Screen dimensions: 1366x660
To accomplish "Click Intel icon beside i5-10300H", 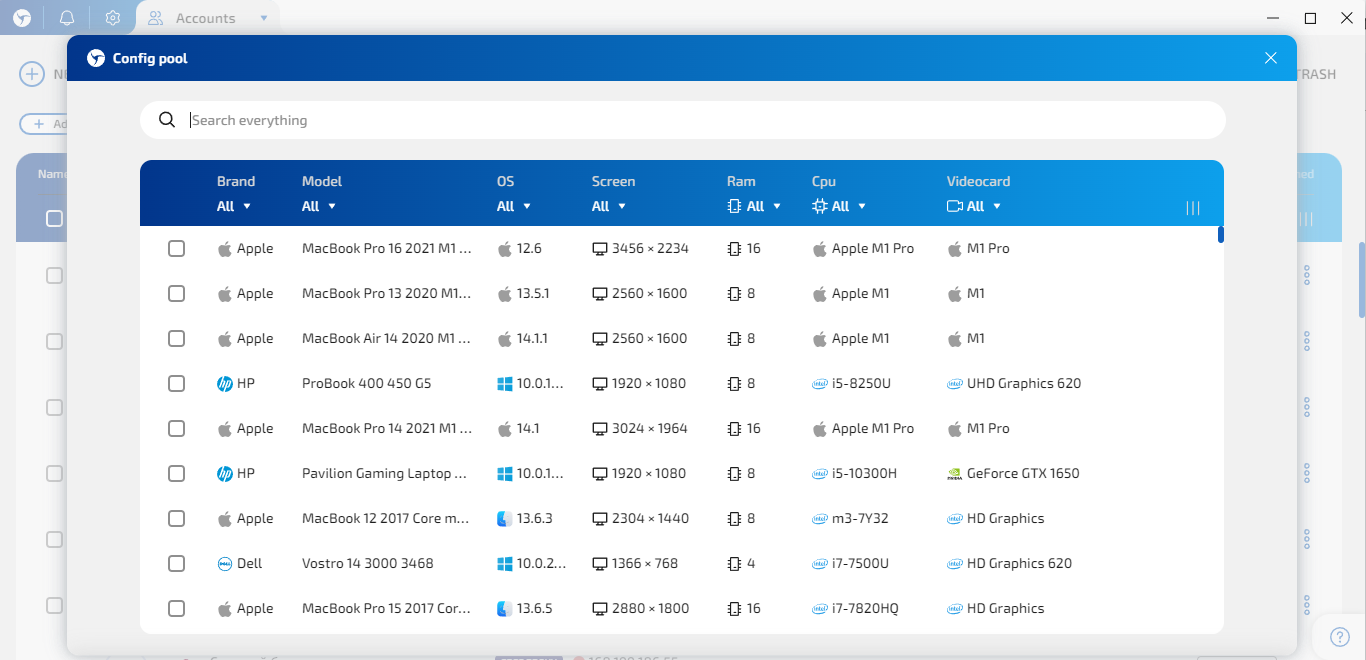I will coord(820,473).
